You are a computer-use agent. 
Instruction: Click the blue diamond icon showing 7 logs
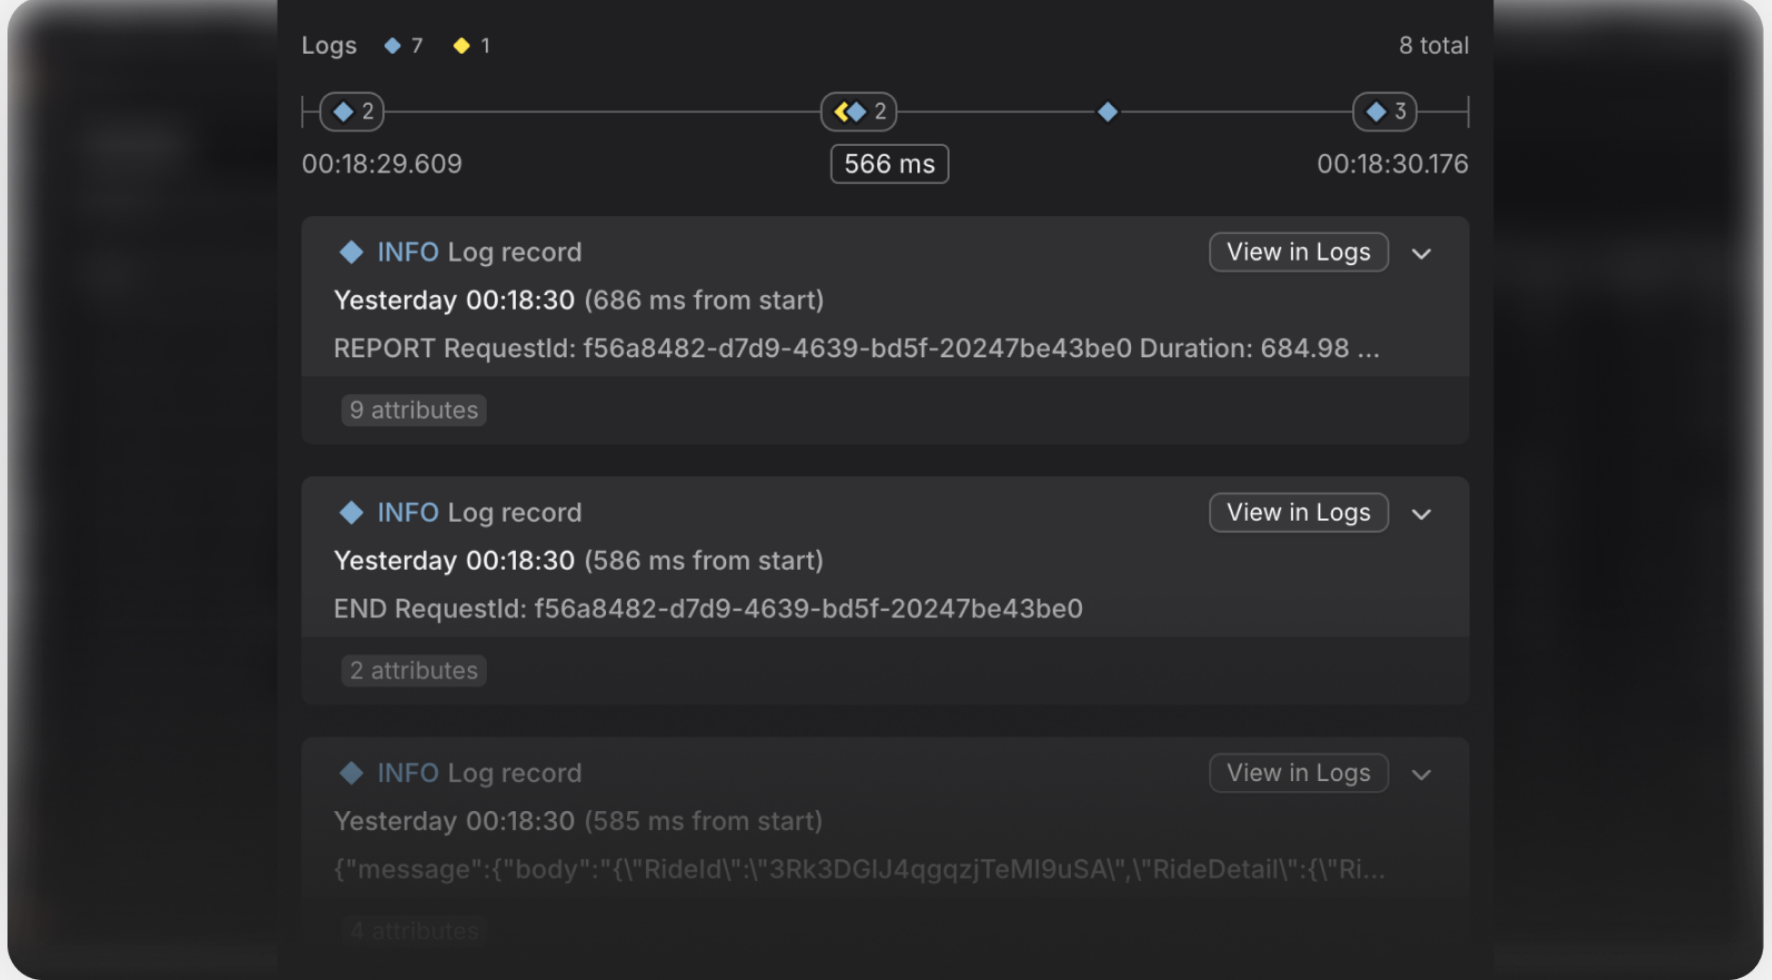pos(392,46)
